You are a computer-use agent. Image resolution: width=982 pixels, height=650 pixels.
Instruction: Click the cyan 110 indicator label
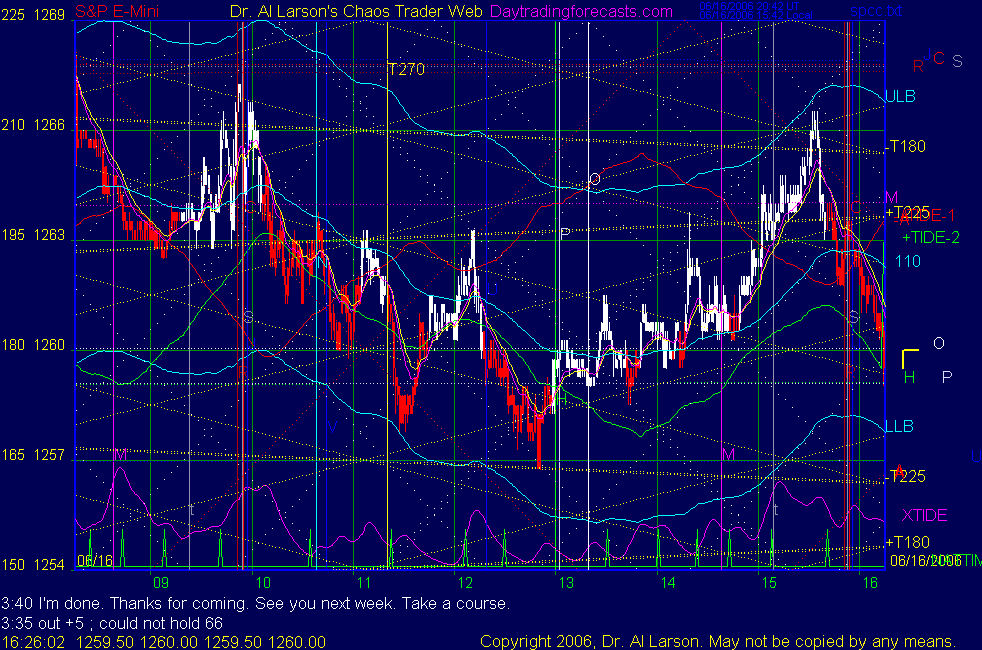tap(908, 261)
